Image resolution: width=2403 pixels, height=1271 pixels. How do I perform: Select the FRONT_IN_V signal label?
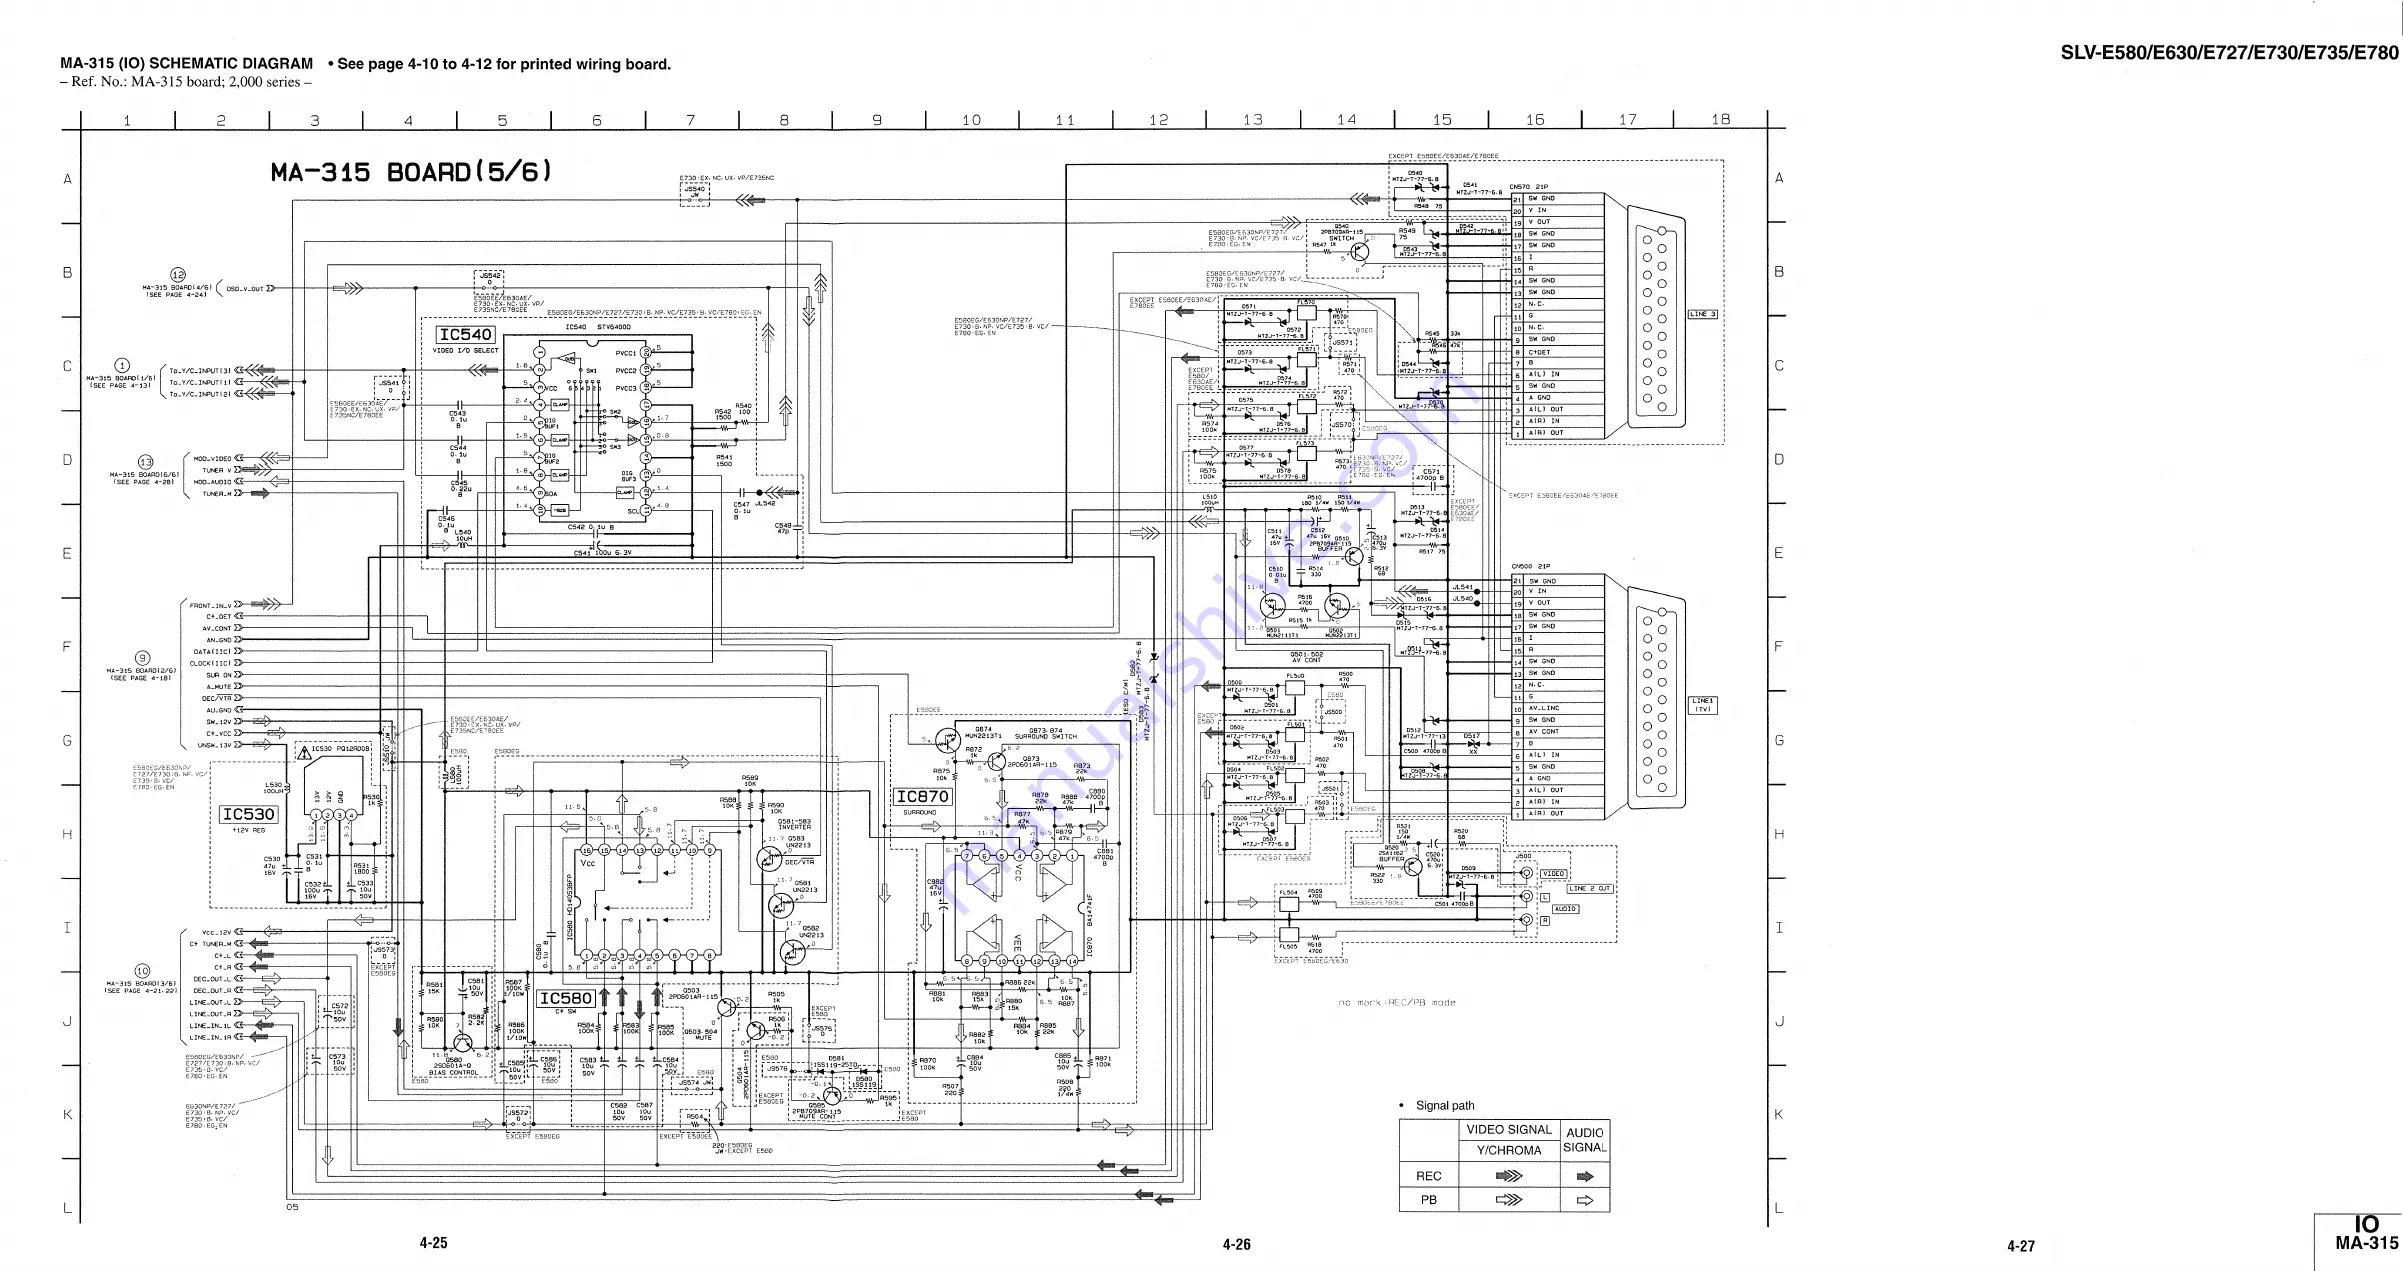(x=210, y=605)
